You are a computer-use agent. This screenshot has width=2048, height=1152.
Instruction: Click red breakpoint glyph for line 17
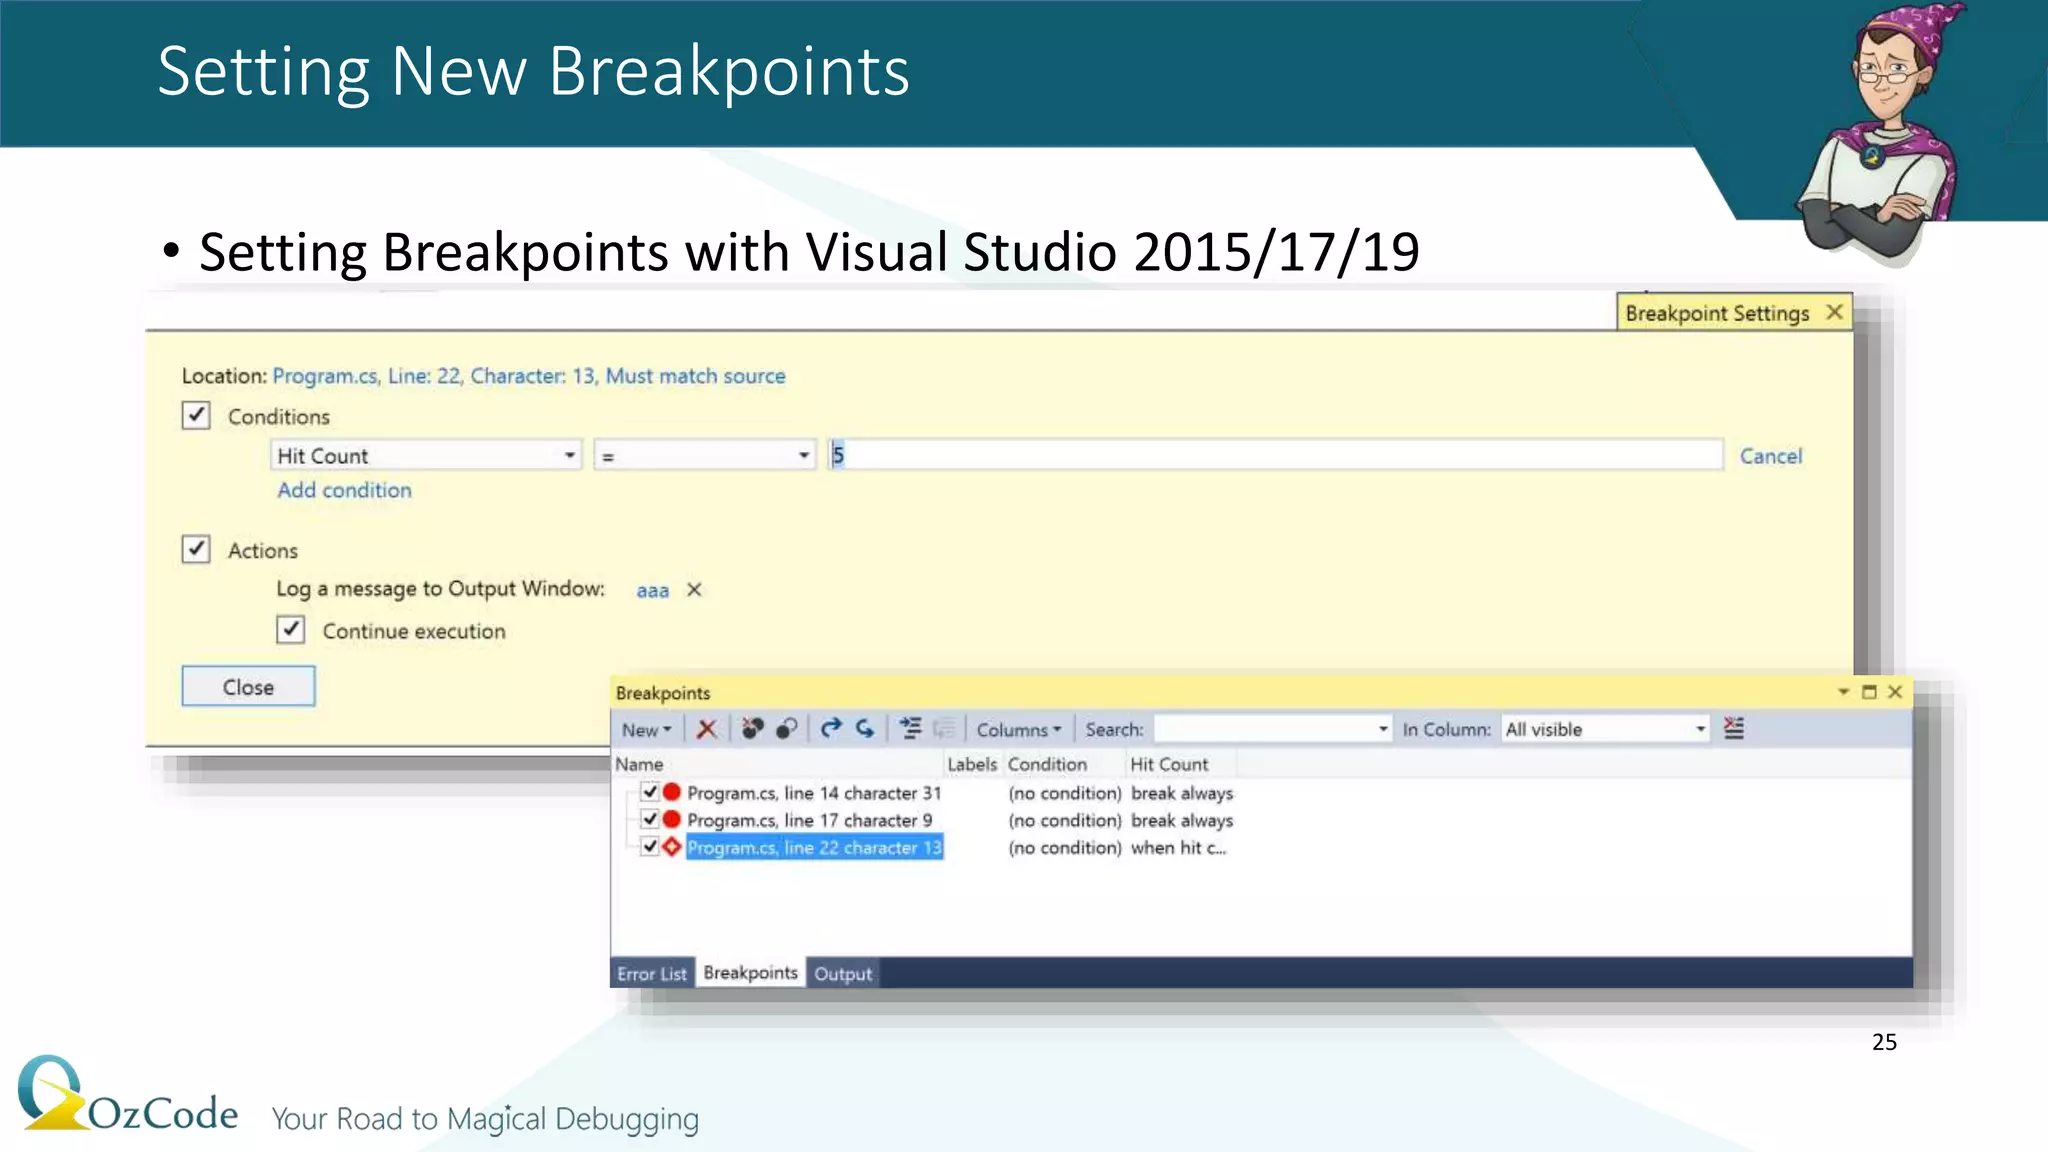(672, 819)
